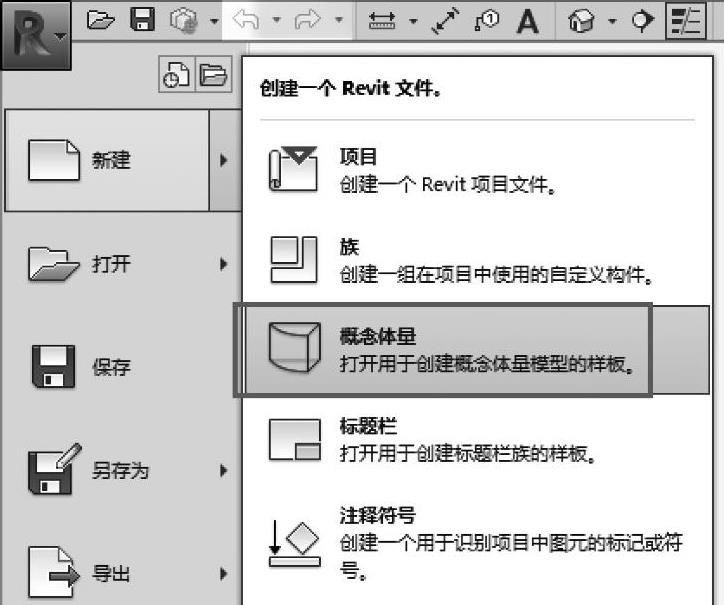Expand the 3D View dropdown arrow
Viewport: 724px width, 605px height.
[612, 21]
